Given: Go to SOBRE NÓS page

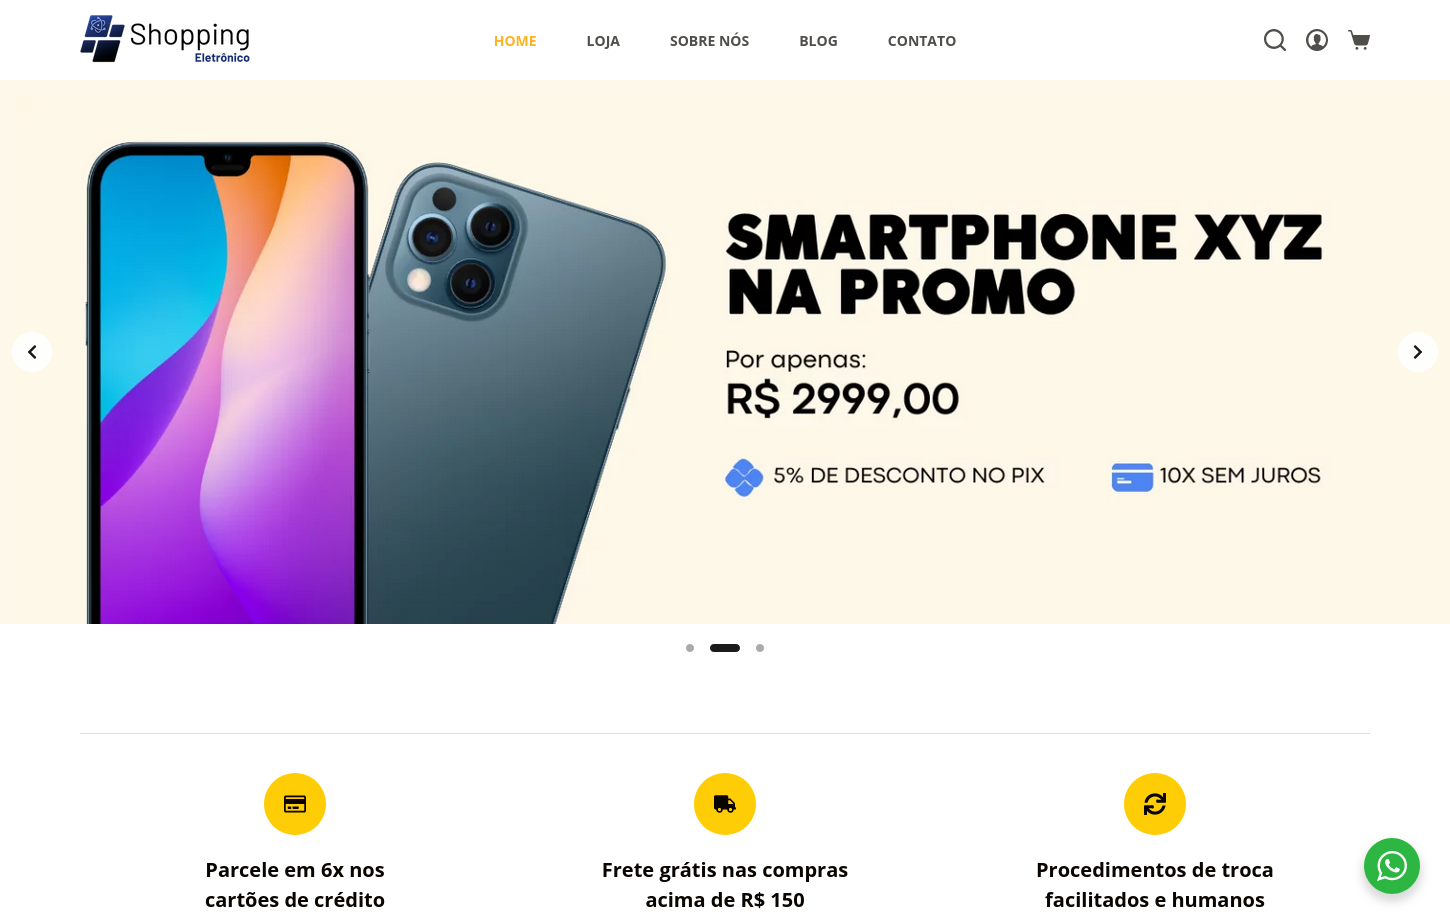Looking at the screenshot, I should tap(709, 41).
